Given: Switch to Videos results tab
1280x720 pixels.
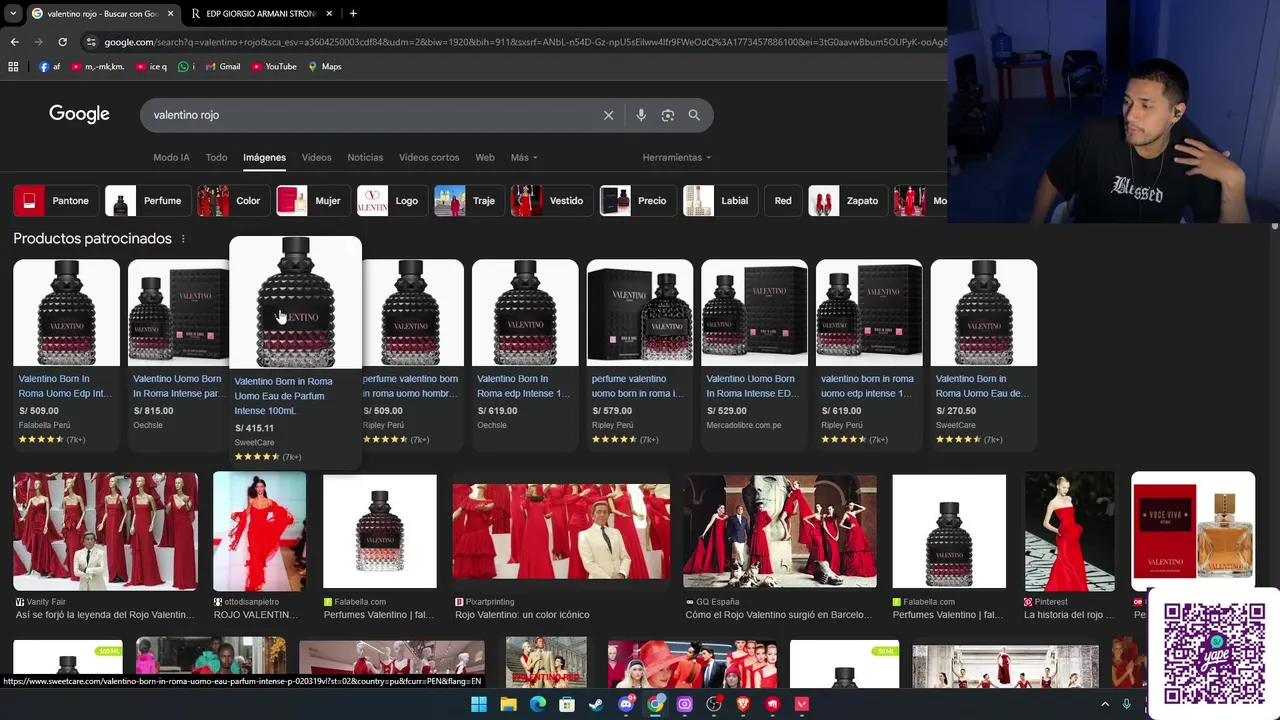Looking at the screenshot, I should tap(316, 157).
